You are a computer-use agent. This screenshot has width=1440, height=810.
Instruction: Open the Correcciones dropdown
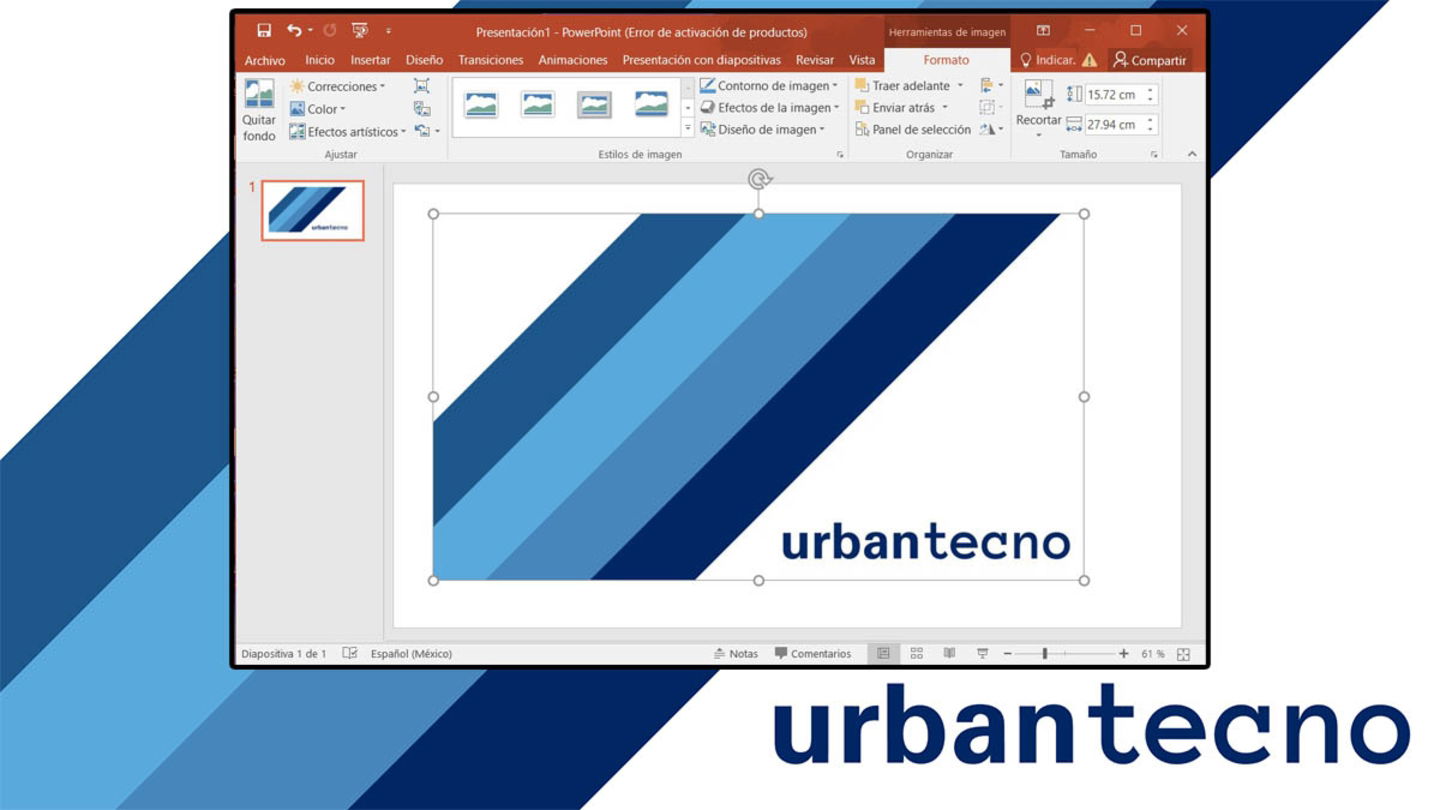(337, 87)
